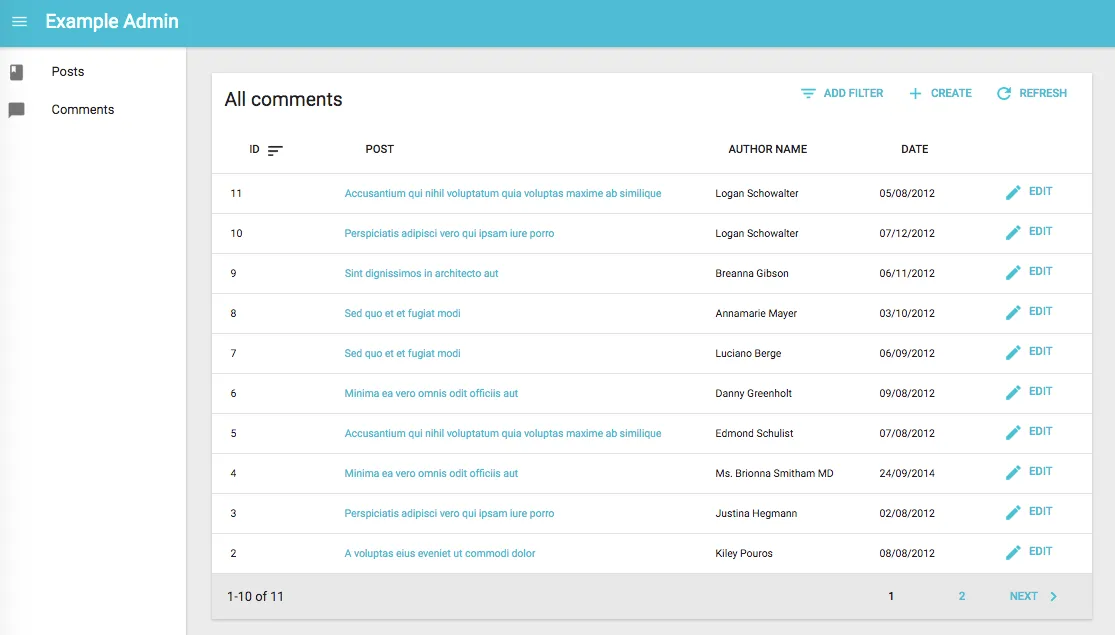1115x635 pixels.
Task: Open the 'A voluptas eius eveniet ut commodi dolor' link
Action: [439, 553]
